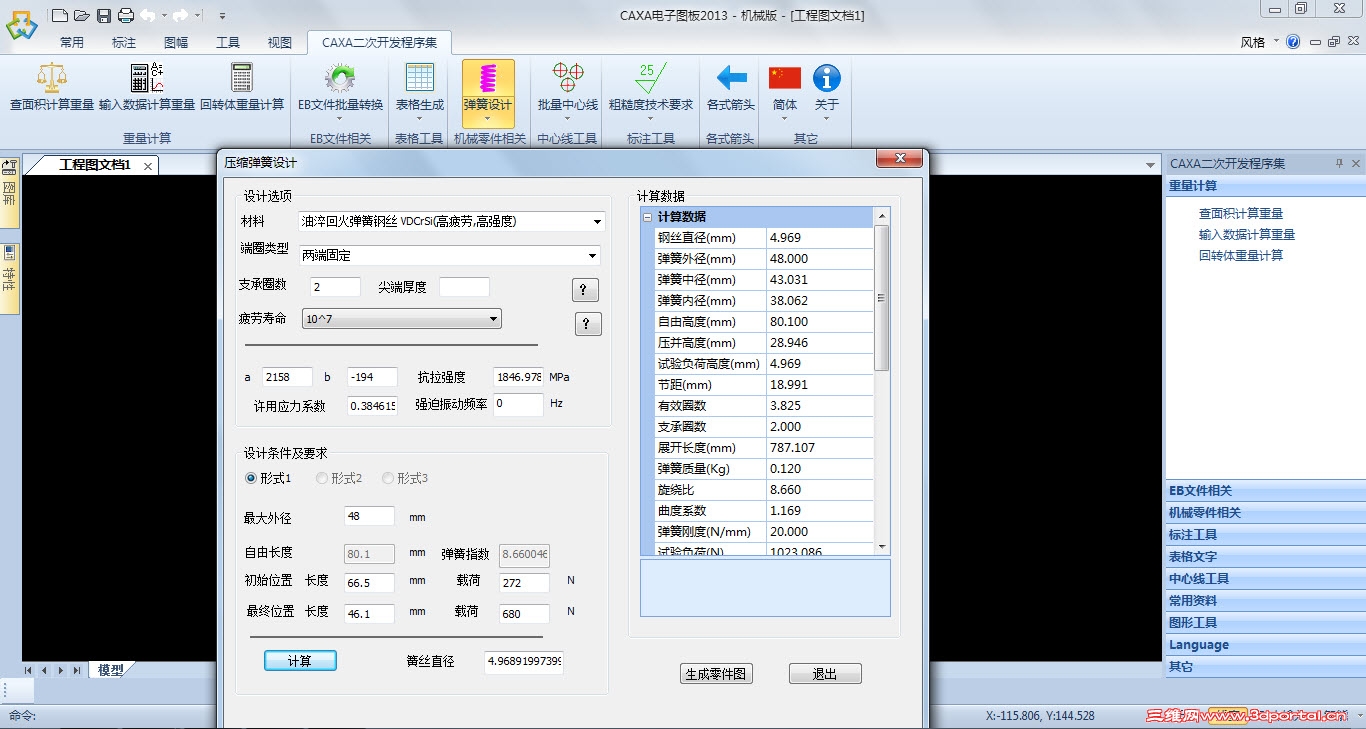Collapse the 计算数据 tree header
The image size is (1366, 729).
pyautogui.click(x=647, y=217)
